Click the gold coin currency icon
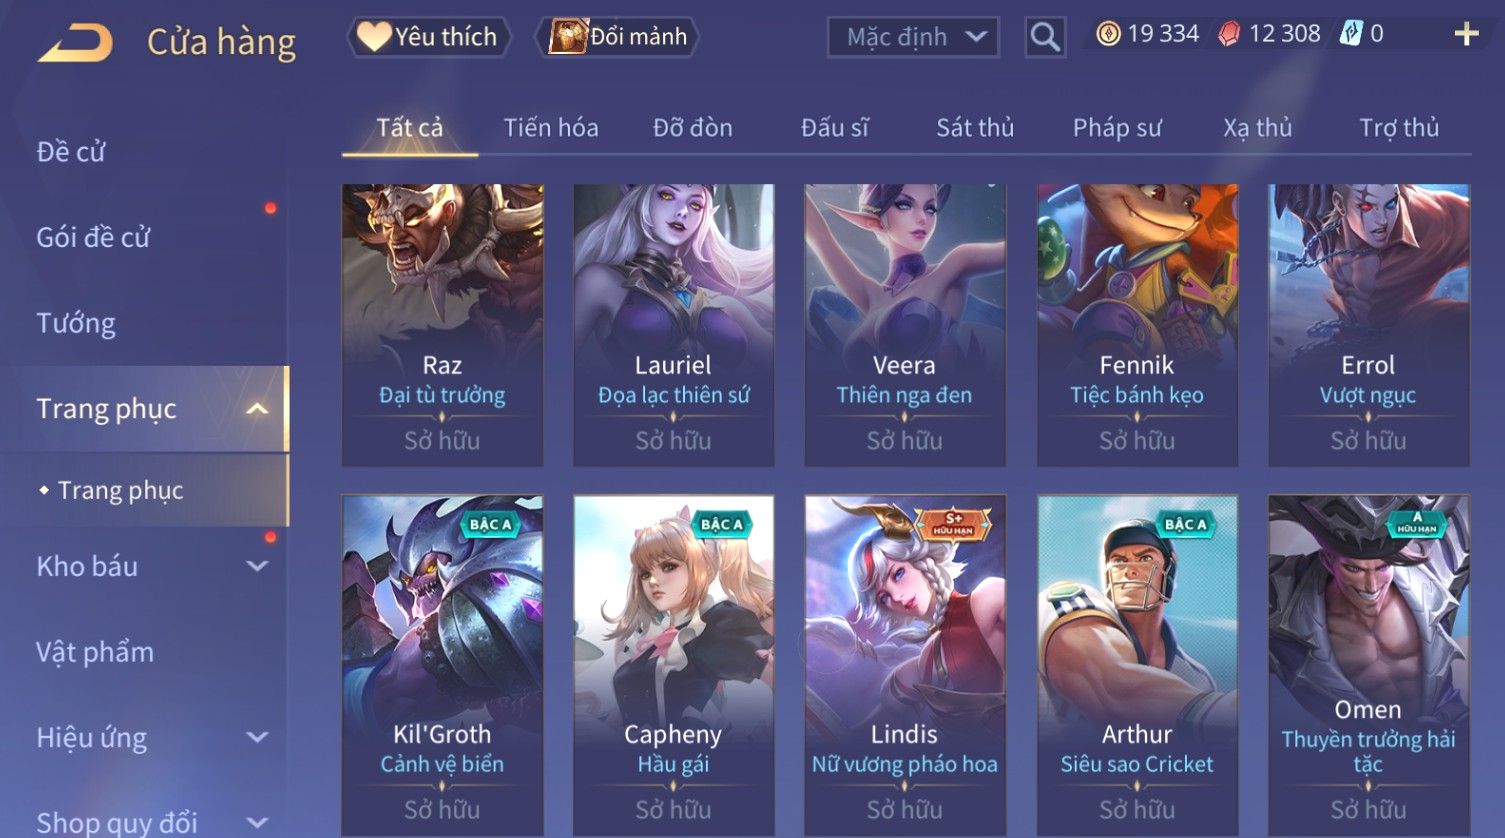The image size is (1505, 838). (1108, 34)
